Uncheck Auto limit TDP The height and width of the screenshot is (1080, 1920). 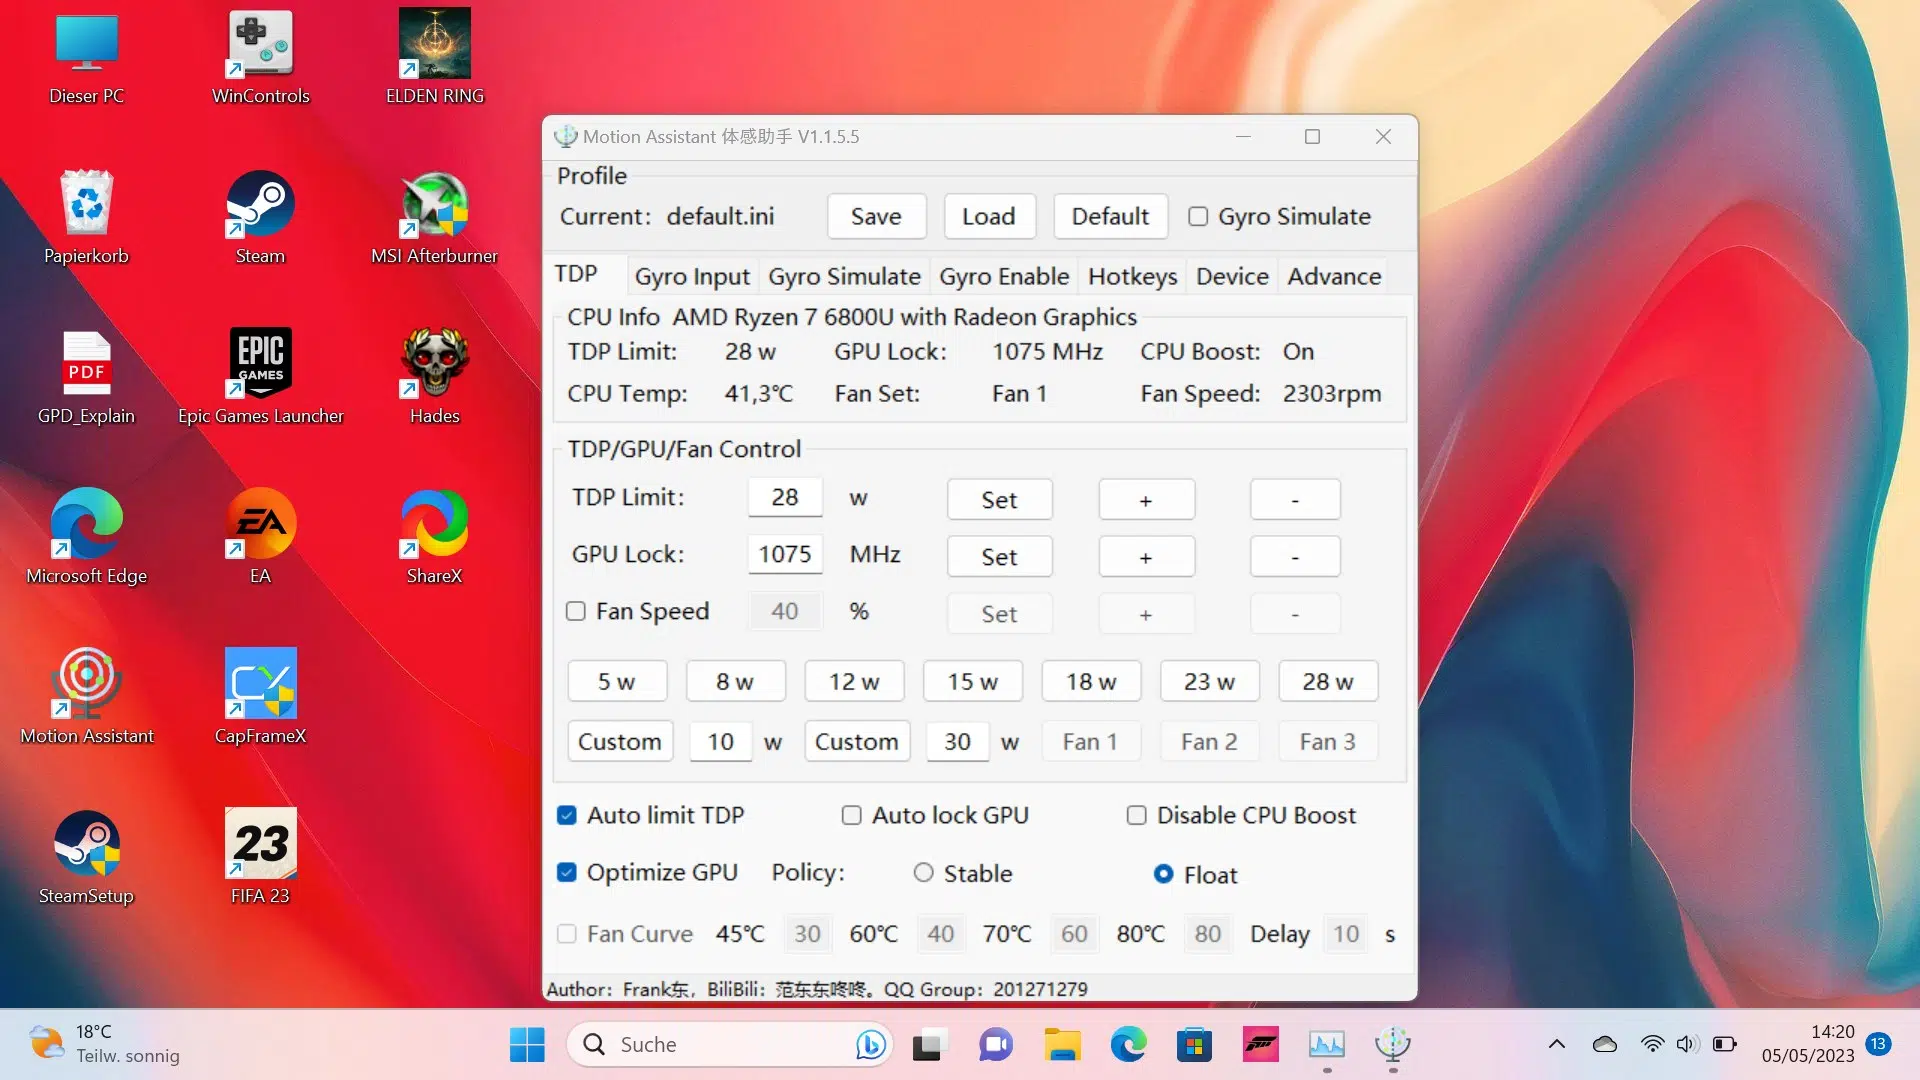[567, 815]
